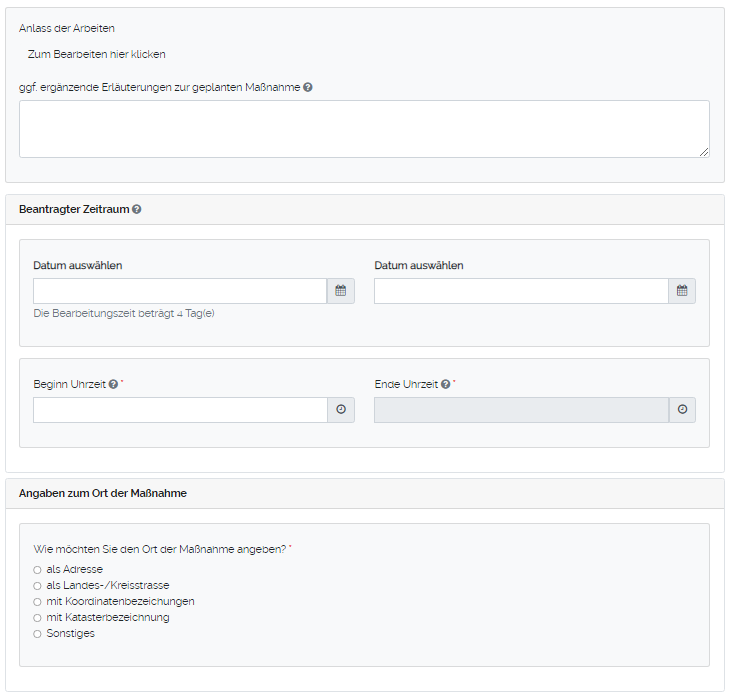The height and width of the screenshot is (697, 729).
Task: Open calendar picker for the end date
Action: [x=682, y=291]
